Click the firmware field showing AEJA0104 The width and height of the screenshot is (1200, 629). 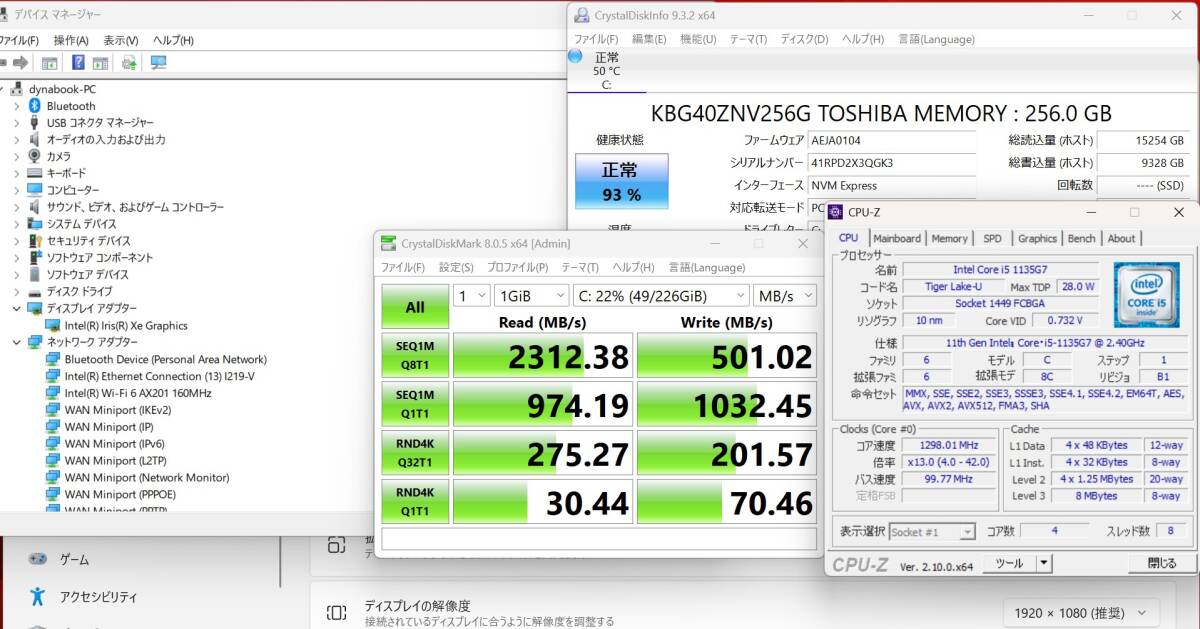(x=892, y=141)
